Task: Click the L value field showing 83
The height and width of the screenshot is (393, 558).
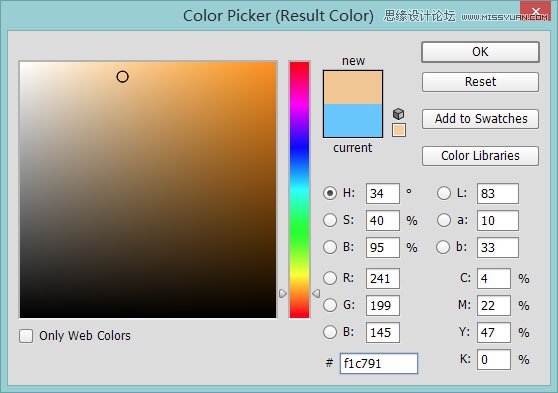Action: pos(498,194)
